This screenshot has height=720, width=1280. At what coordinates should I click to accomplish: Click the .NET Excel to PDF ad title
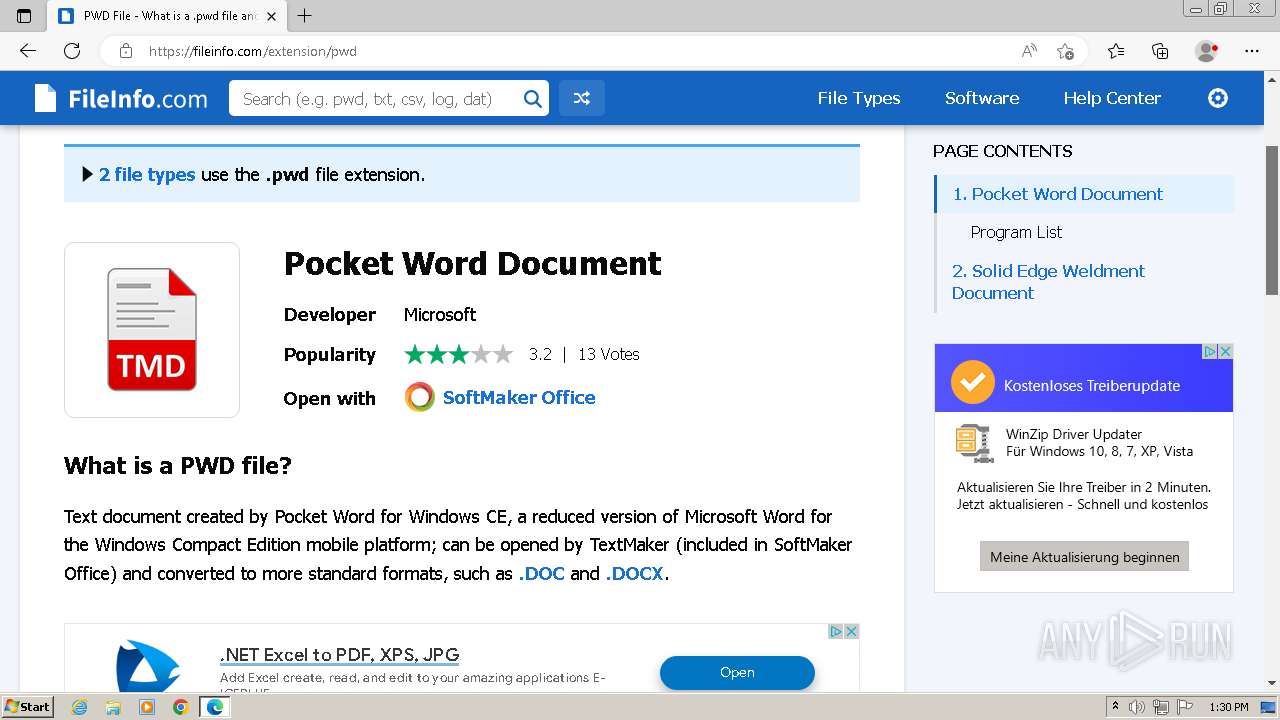(339, 655)
